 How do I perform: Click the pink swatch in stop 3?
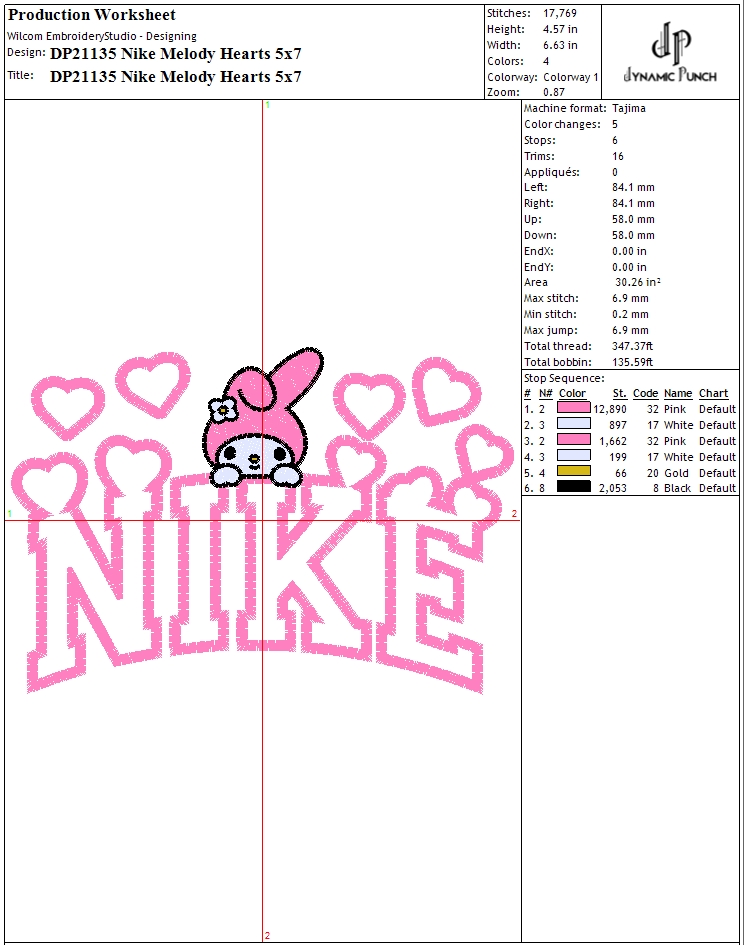click(x=573, y=440)
